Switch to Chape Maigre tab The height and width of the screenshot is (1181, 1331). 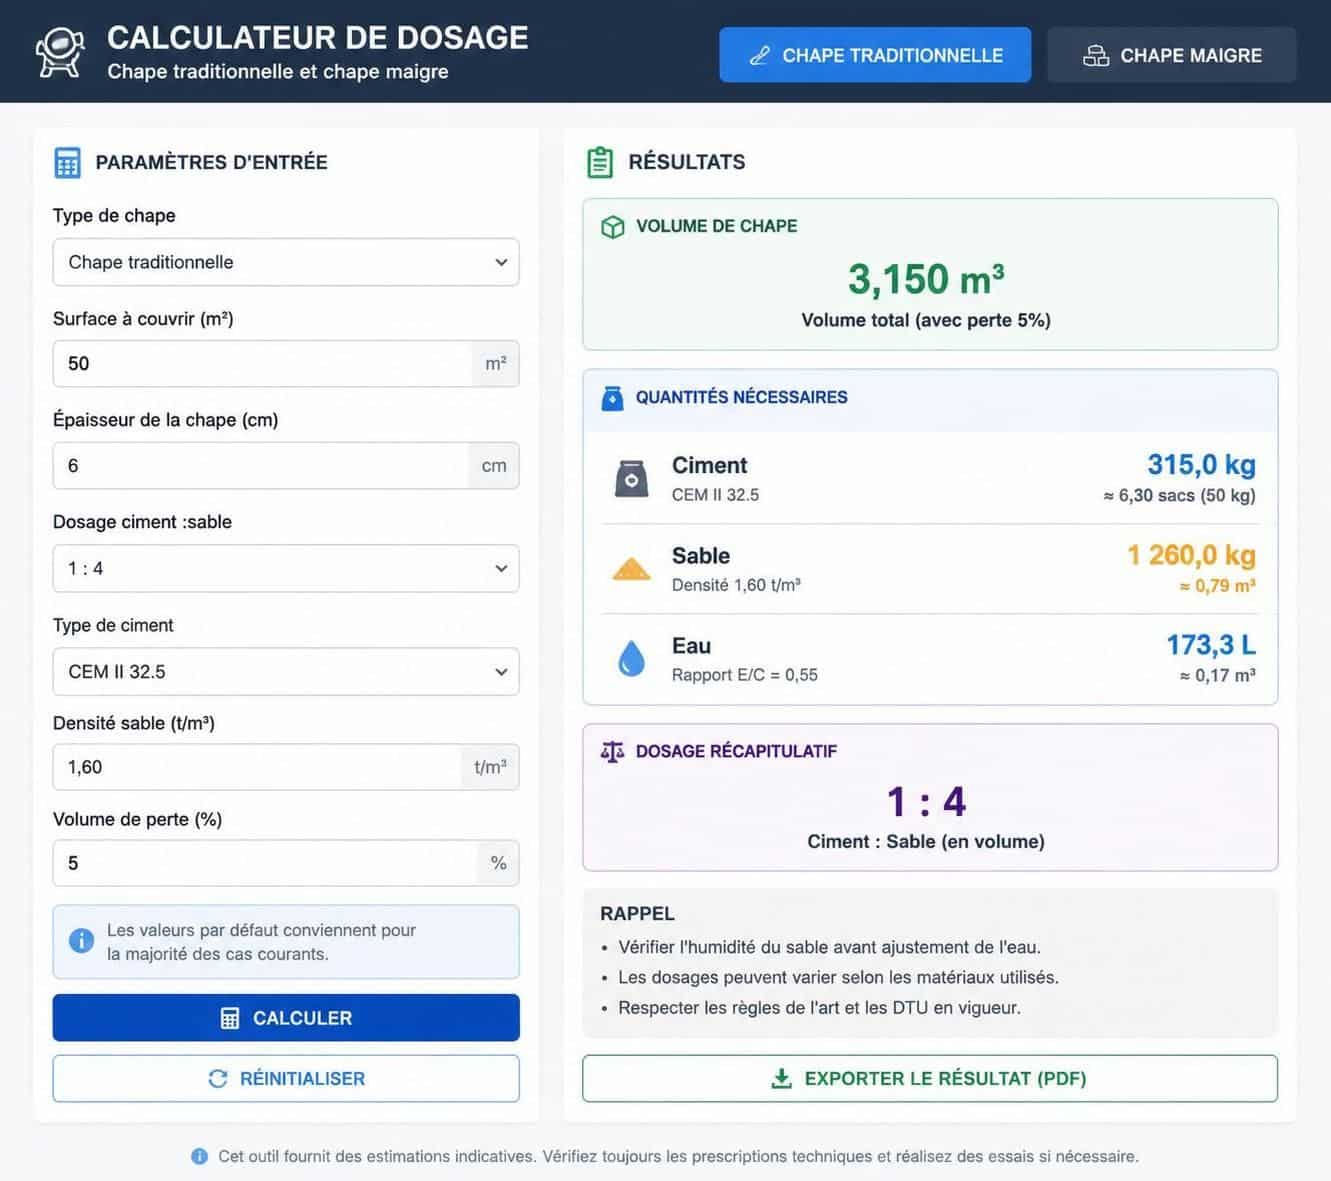pyautogui.click(x=1172, y=55)
